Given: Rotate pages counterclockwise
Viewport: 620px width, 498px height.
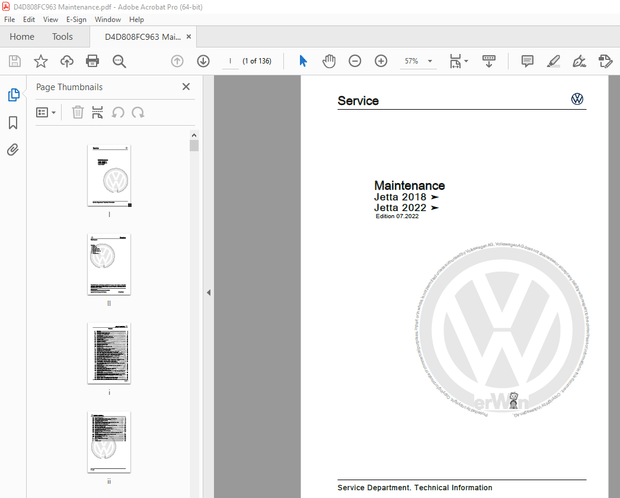Looking at the screenshot, I should tap(118, 113).
